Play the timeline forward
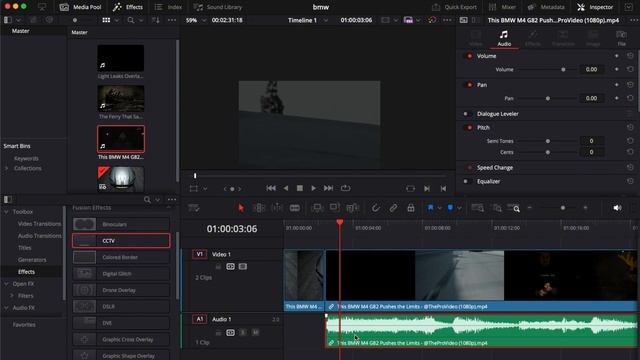Image resolution: width=640 pixels, height=360 pixels. coord(313,188)
